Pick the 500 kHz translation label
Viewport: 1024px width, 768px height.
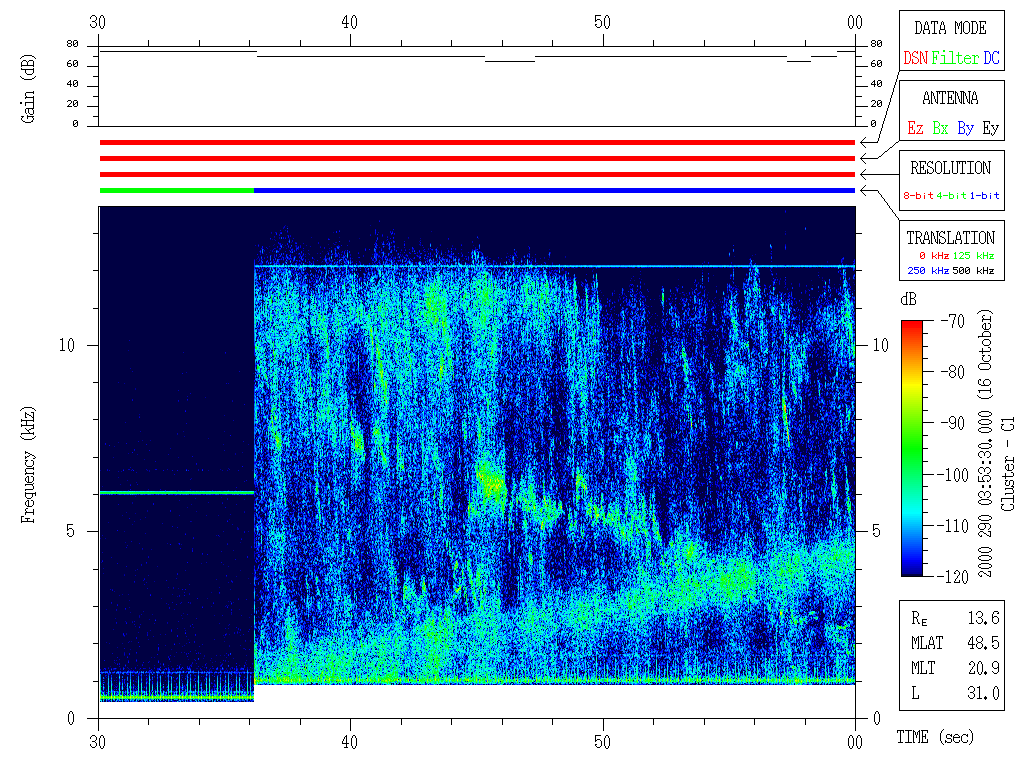[977, 270]
